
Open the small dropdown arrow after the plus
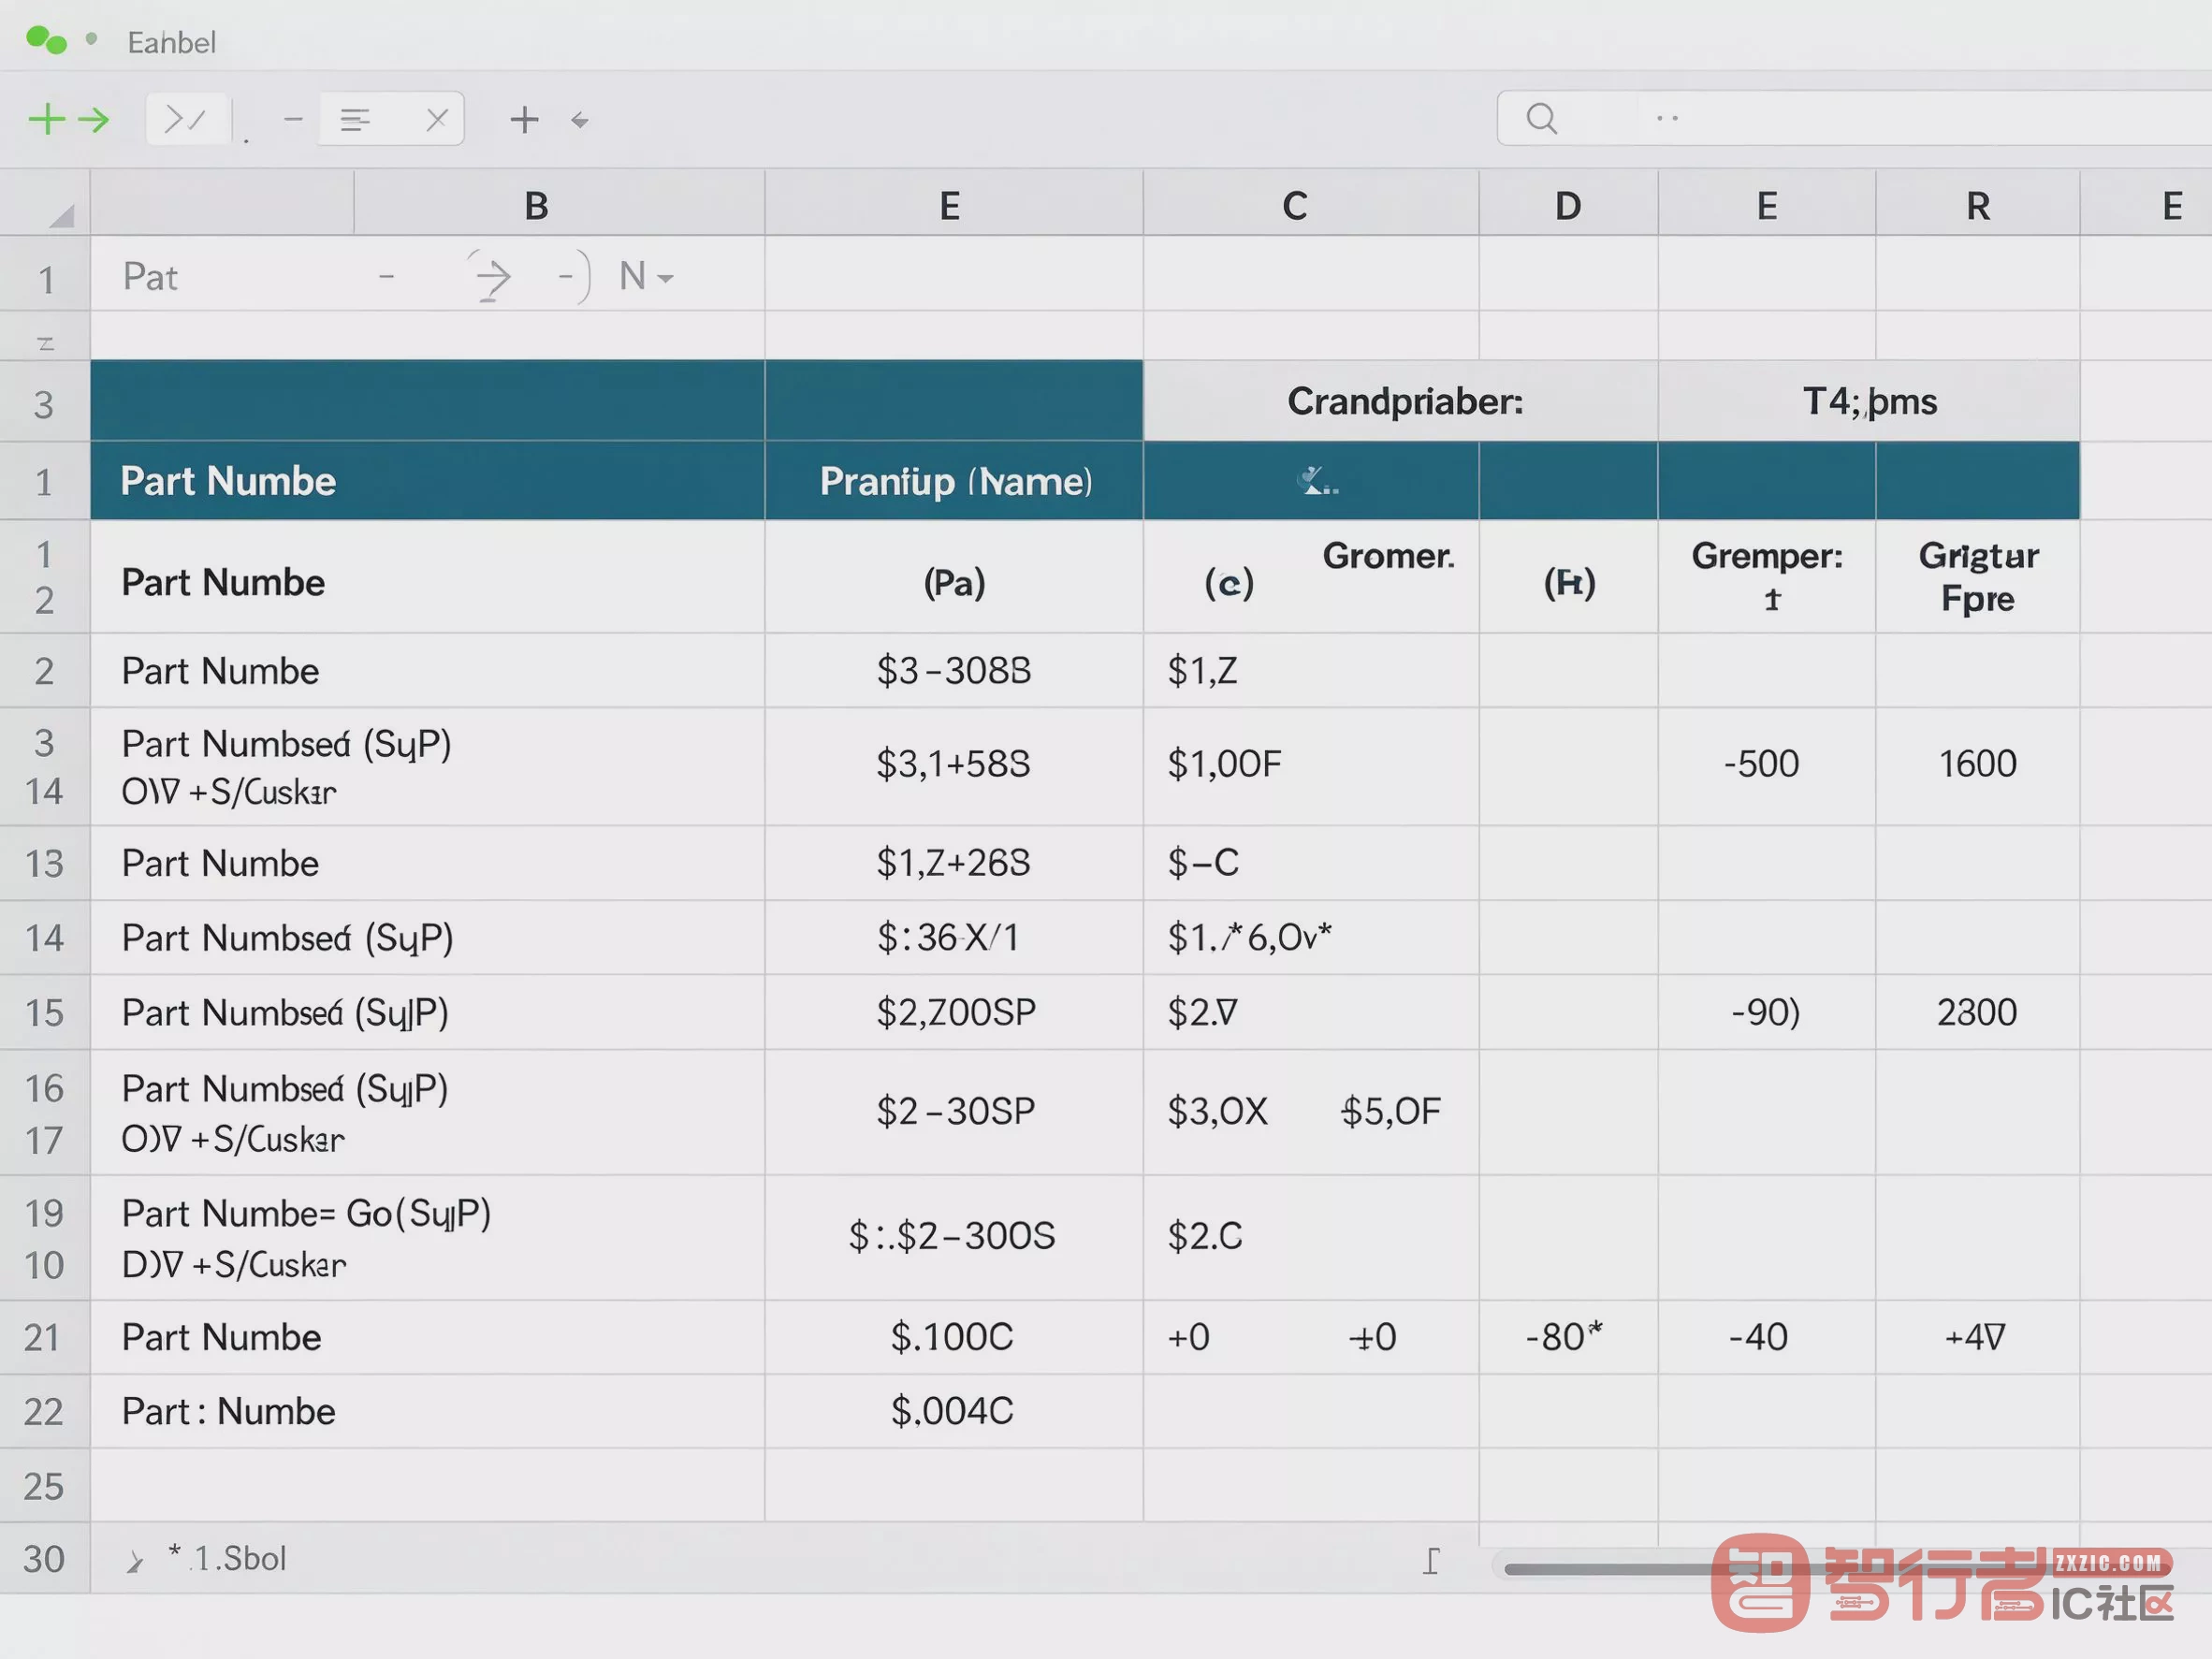tap(579, 121)
